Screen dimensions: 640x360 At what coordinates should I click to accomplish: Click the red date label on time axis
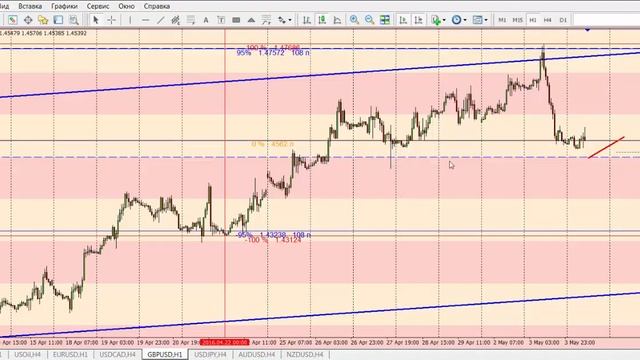[x=224, y=342]
